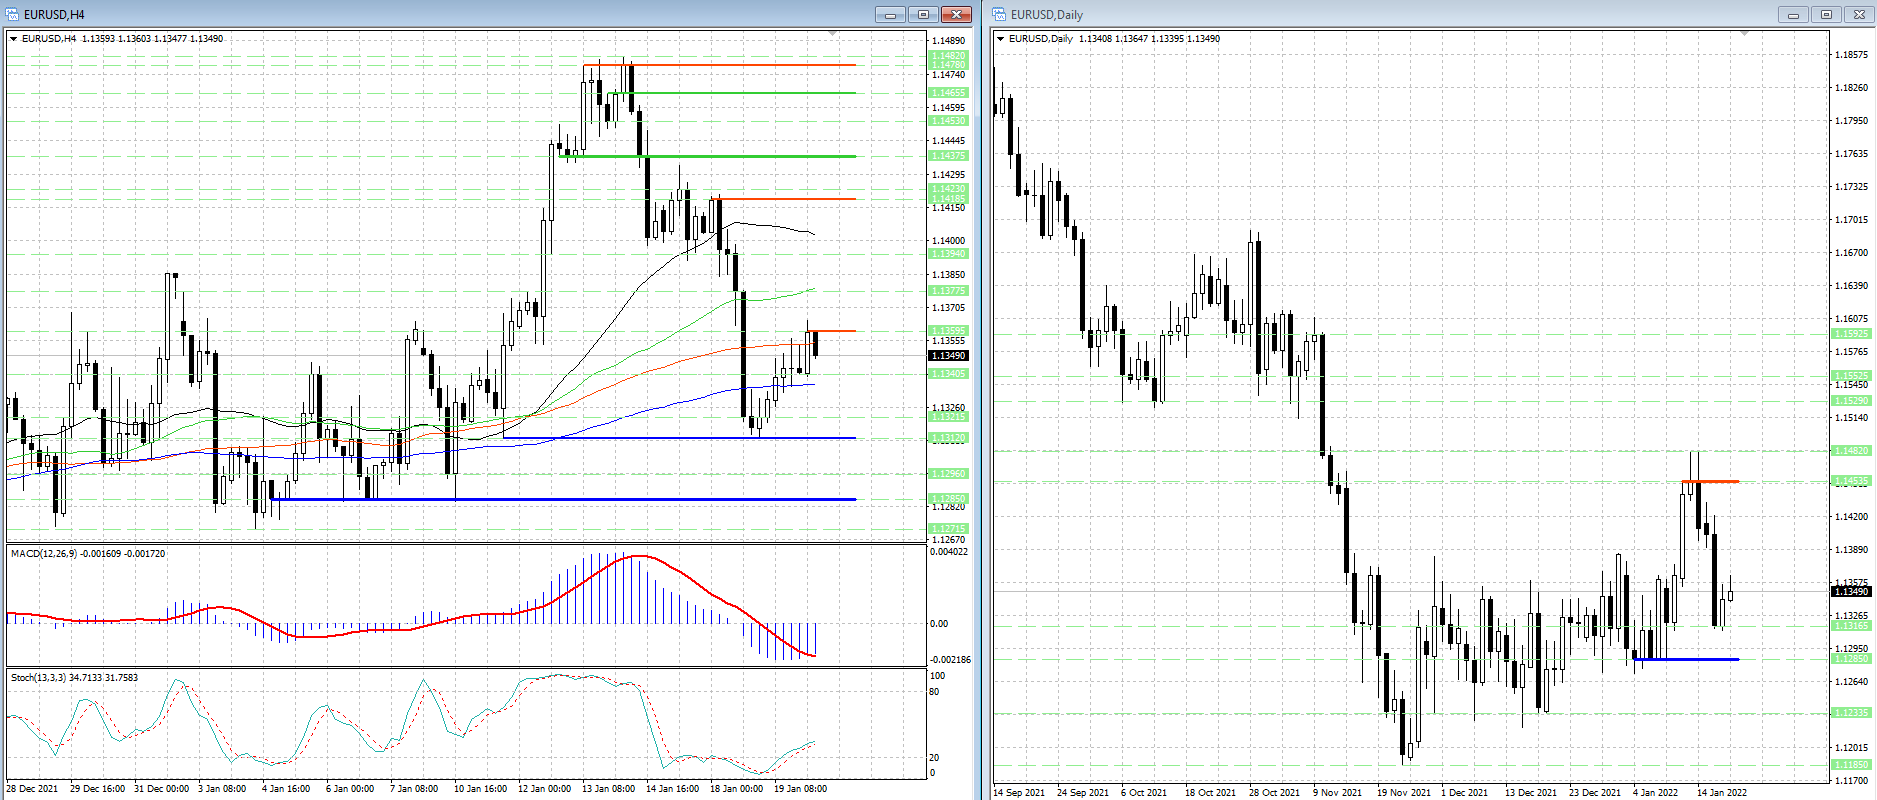
Task: Close the EURUSD,Daily chart window
Action: click(1859, 14)
